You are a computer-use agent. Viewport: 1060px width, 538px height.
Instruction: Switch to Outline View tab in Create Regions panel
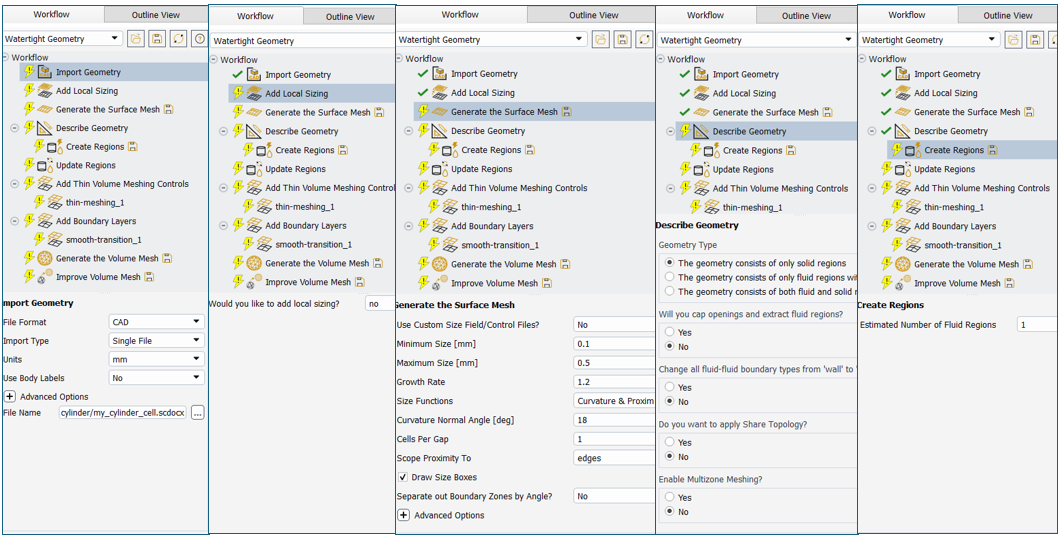pos(1008,16)
